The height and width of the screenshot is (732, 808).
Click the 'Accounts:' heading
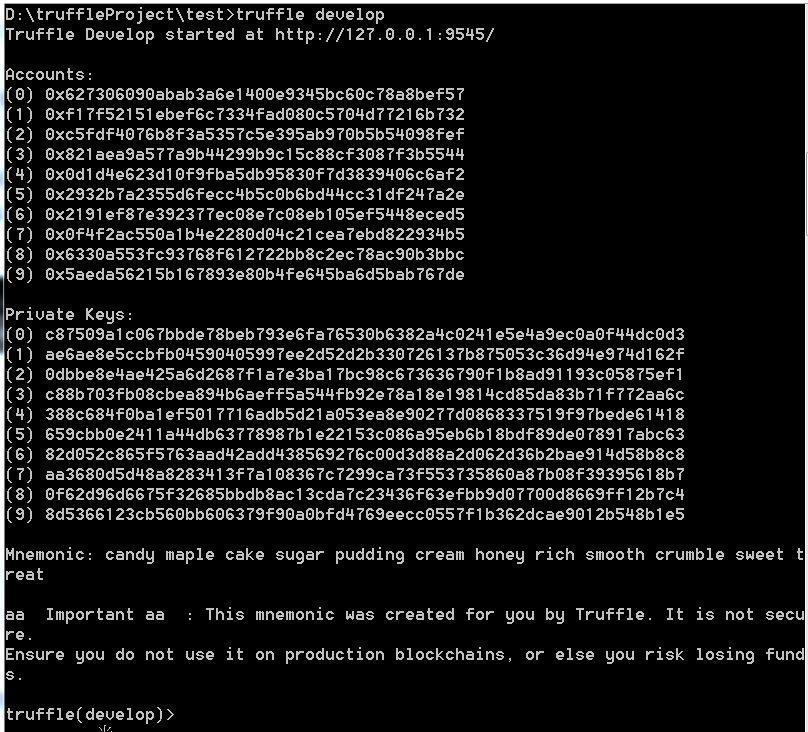click(x=49, y=75)
